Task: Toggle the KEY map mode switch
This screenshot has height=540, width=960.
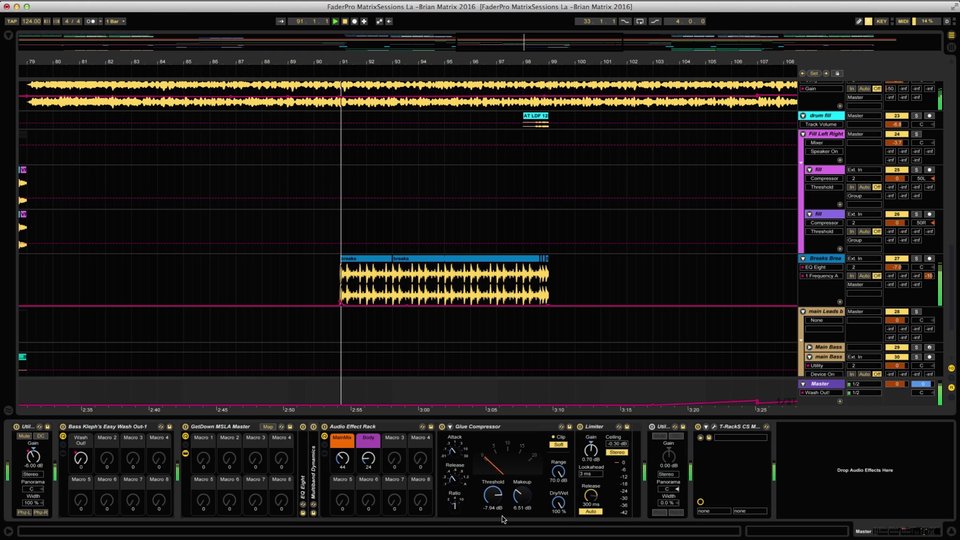Action: 882,21
